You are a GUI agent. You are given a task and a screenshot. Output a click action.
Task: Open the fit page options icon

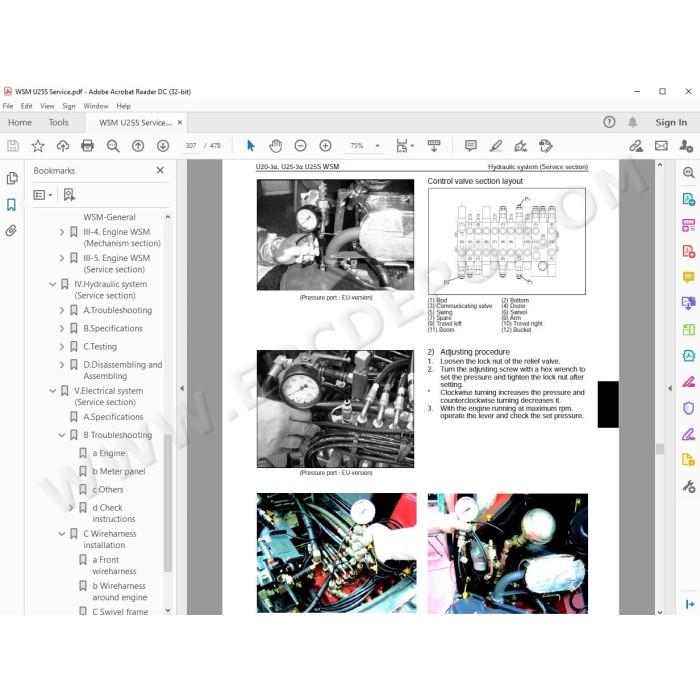coord(402,146)
